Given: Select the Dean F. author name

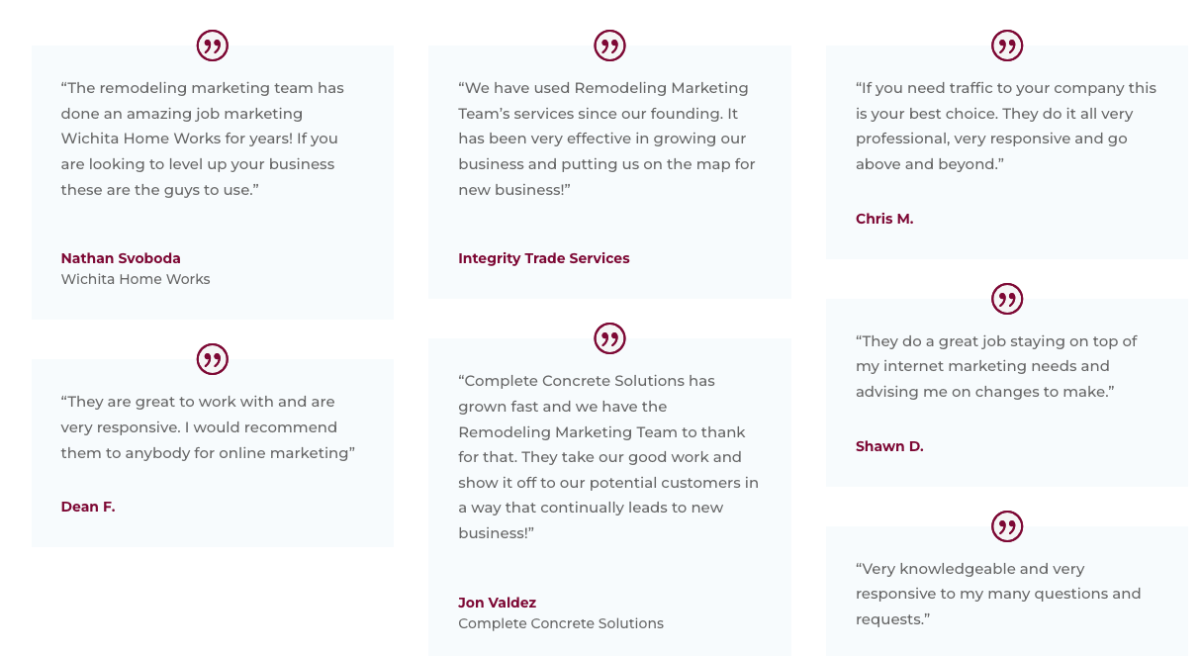Looking at the screenshot, I should pos(88,506).
